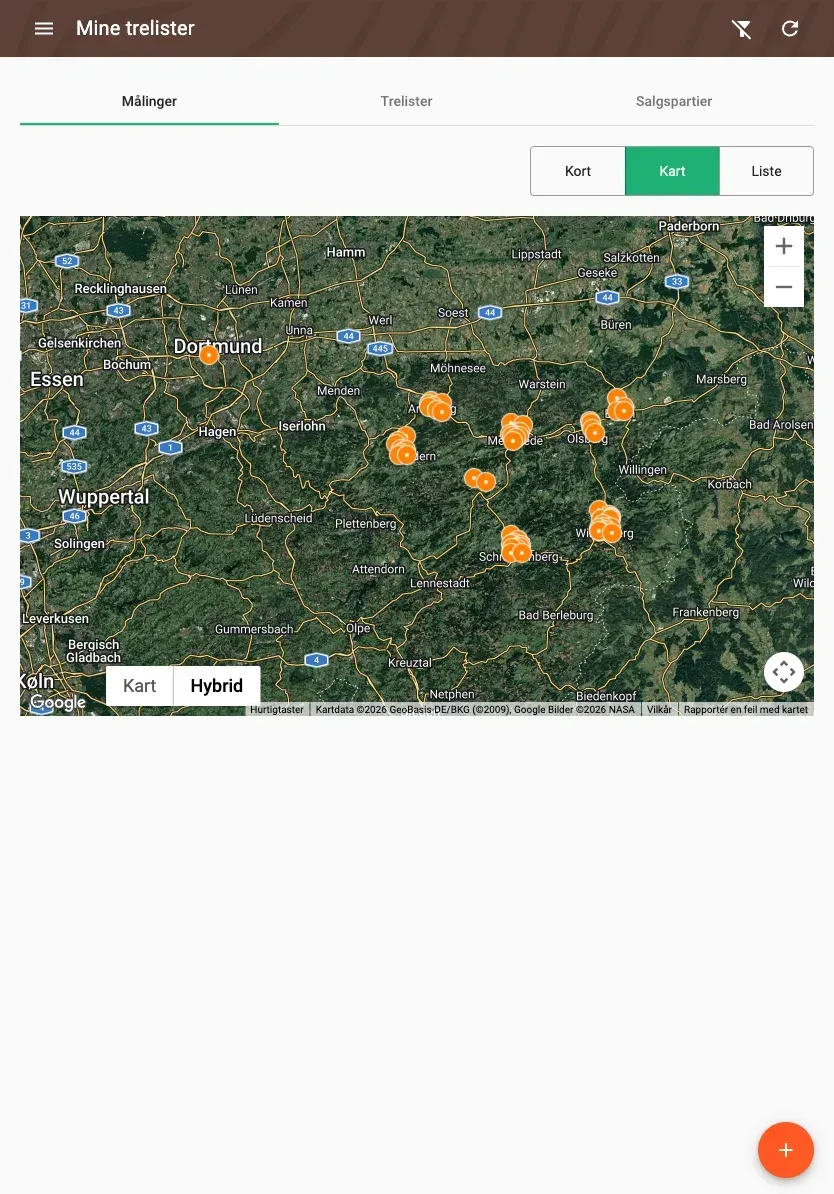This screenshot has width=834, height=1194.
Task: Click the marker cluster above Bad Berleburg
Action: click(x=516, y=544)
